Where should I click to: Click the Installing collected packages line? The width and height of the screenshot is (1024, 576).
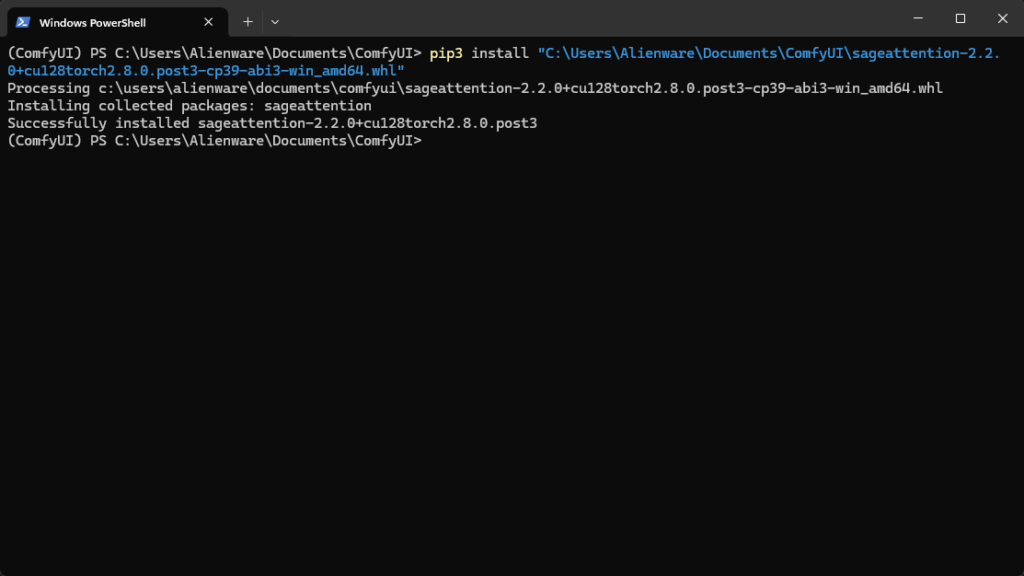189,106
